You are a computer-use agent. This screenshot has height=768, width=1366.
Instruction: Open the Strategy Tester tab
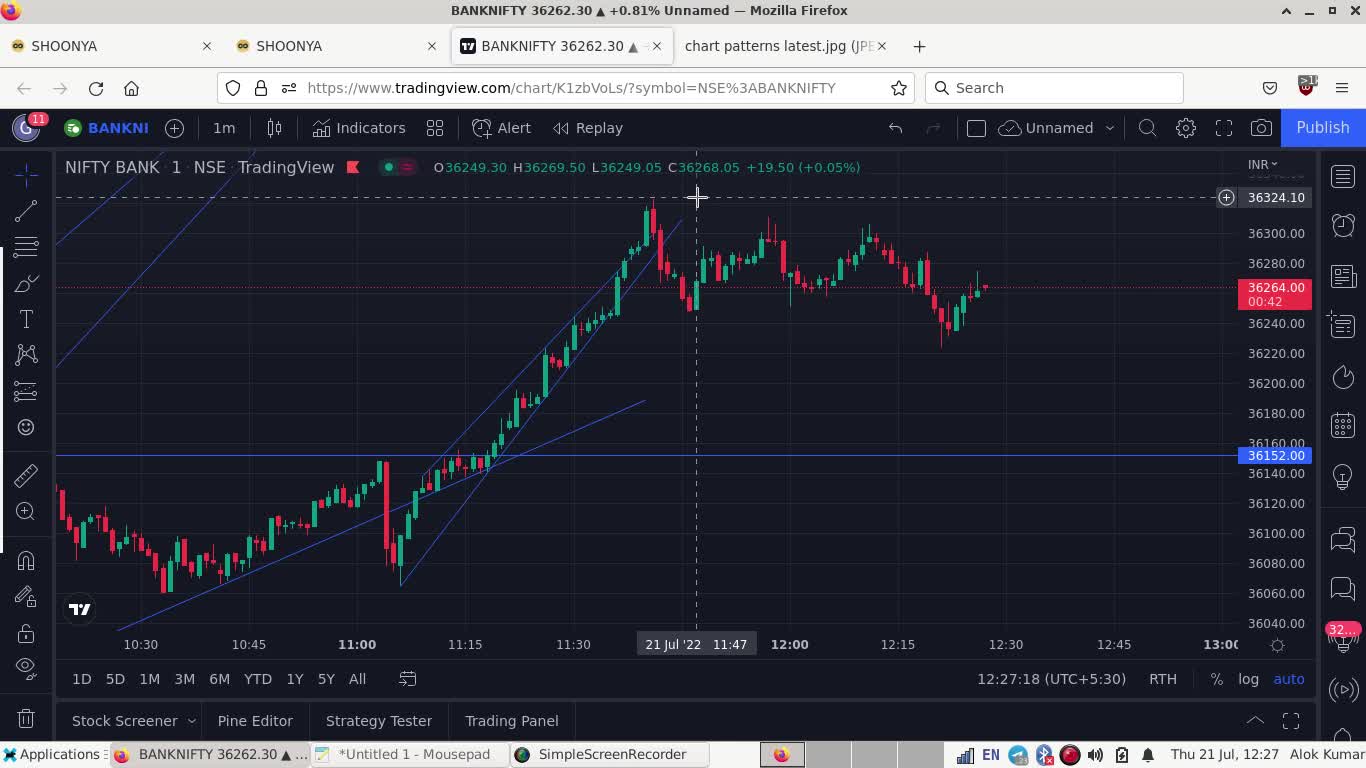(x=379, y=721)
